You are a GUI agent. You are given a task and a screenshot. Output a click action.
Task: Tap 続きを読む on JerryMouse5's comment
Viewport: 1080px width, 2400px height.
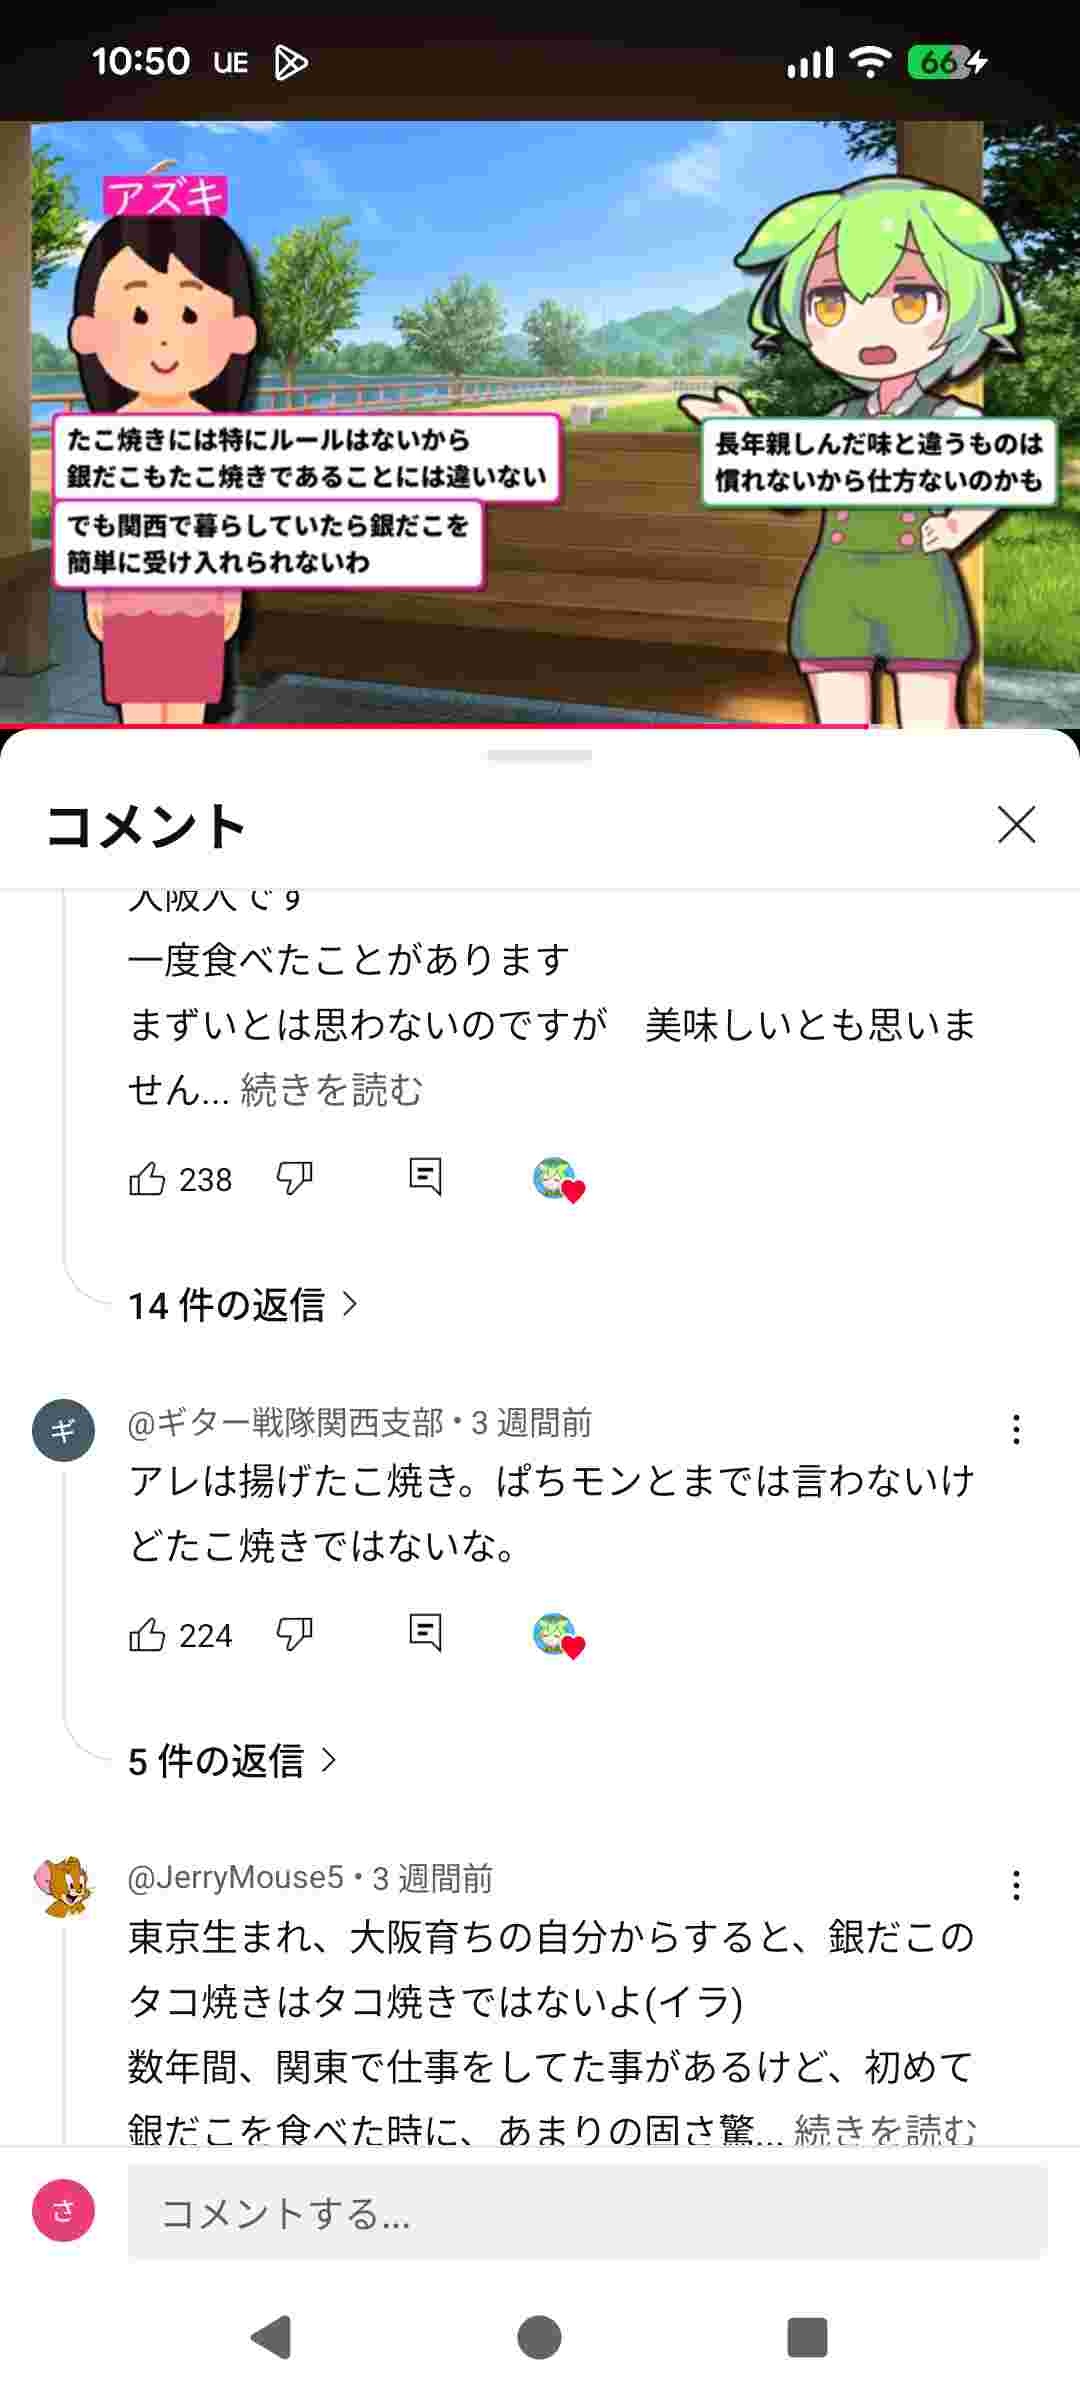pos(885,2129)
